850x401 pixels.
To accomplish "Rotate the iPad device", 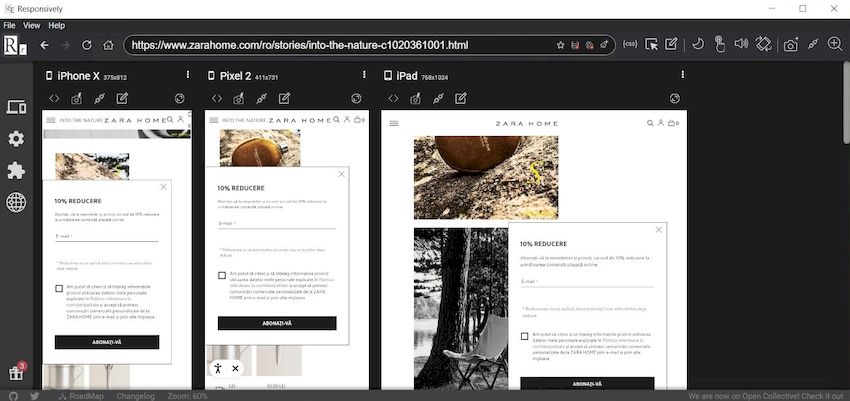I will [675, 98].
